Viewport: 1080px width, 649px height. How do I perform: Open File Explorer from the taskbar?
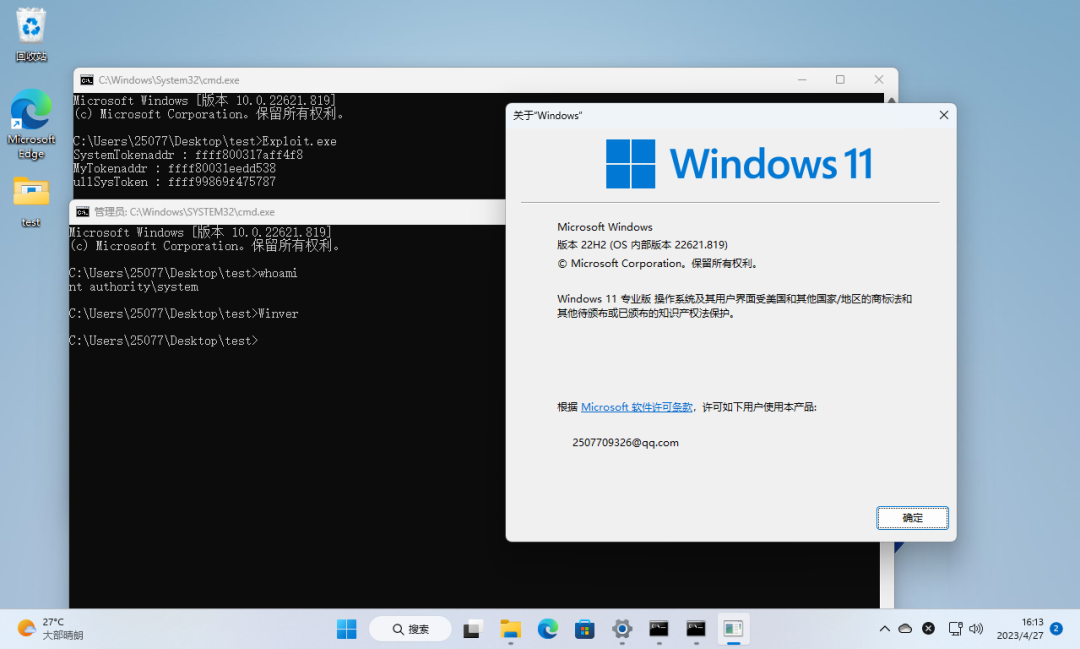tap(510, 628)
